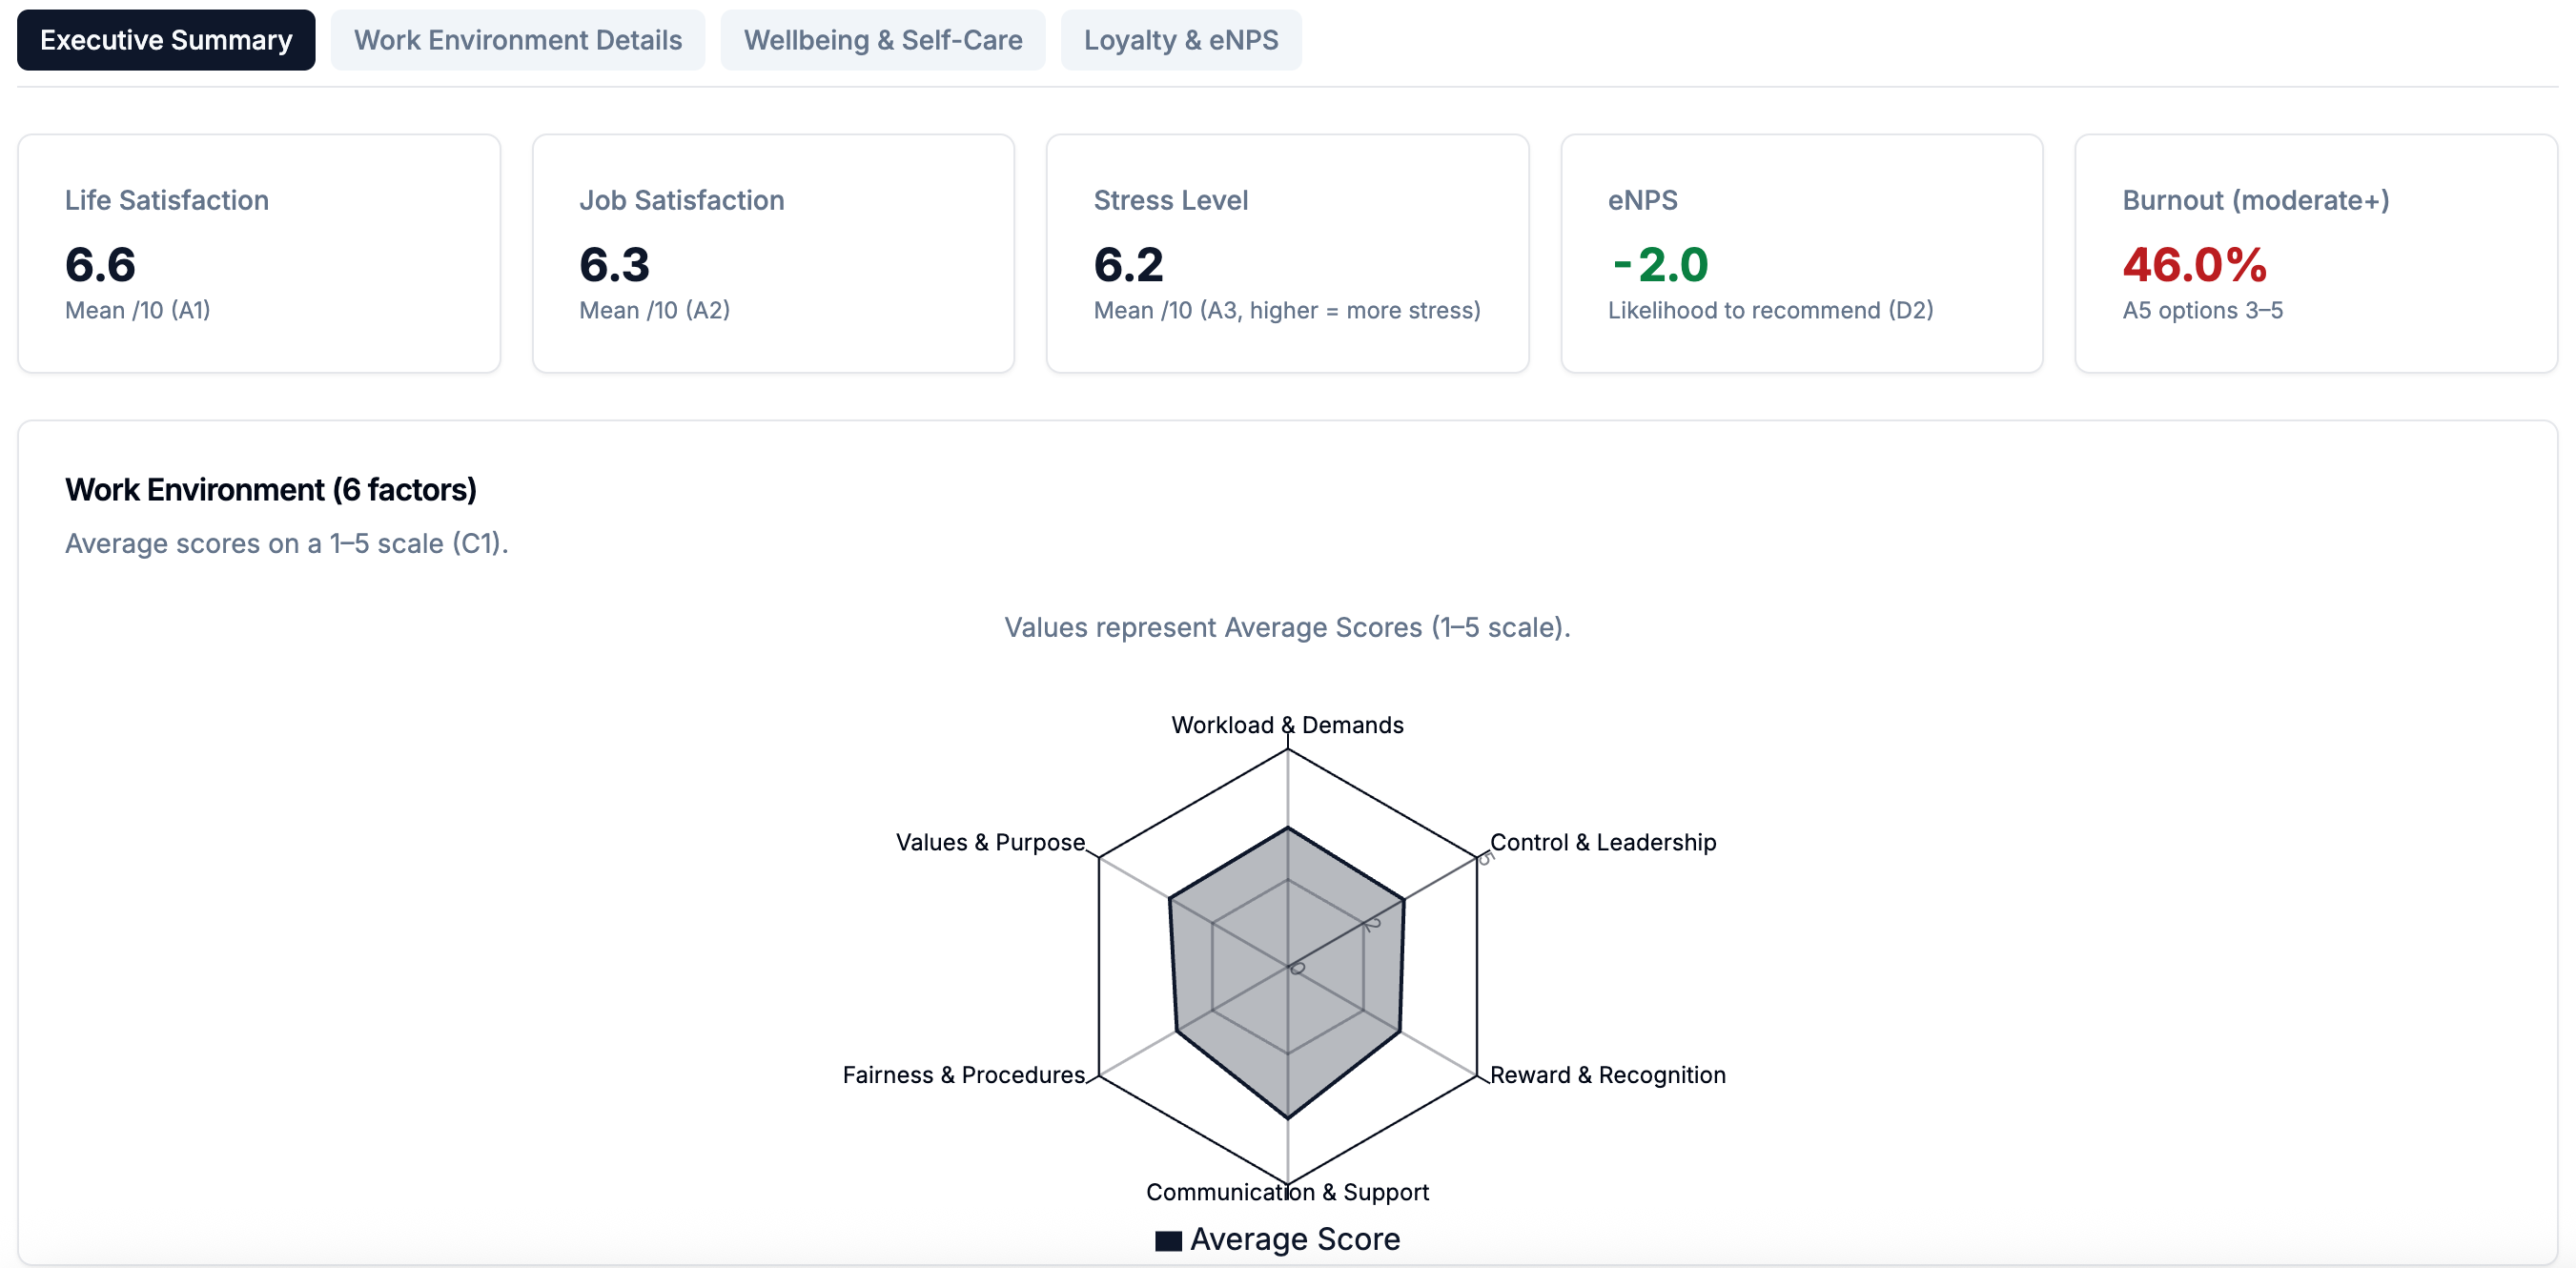Click 'Mean /10 (A2)' caption
2576x1268 pixels.
click(x=654, y=310)
